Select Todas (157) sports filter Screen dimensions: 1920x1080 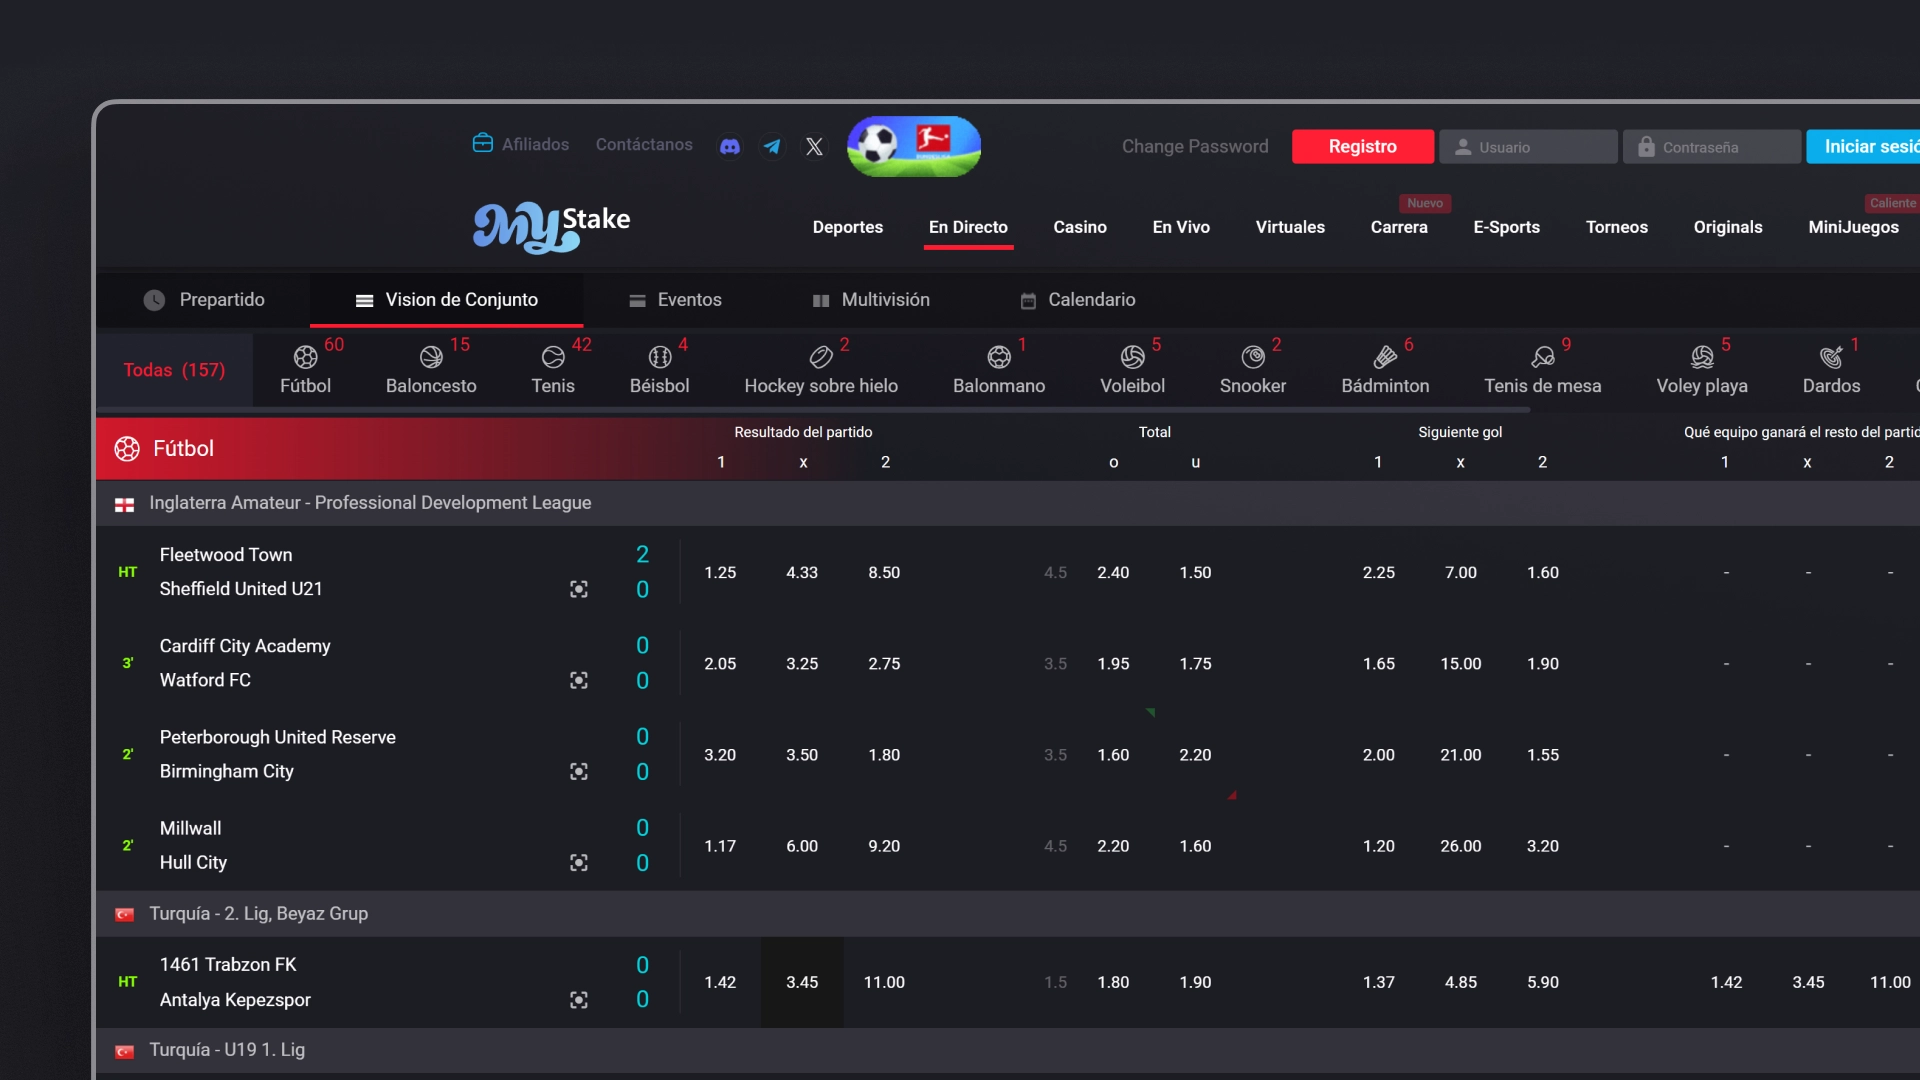pyautogui.click(x=174, y=370)
